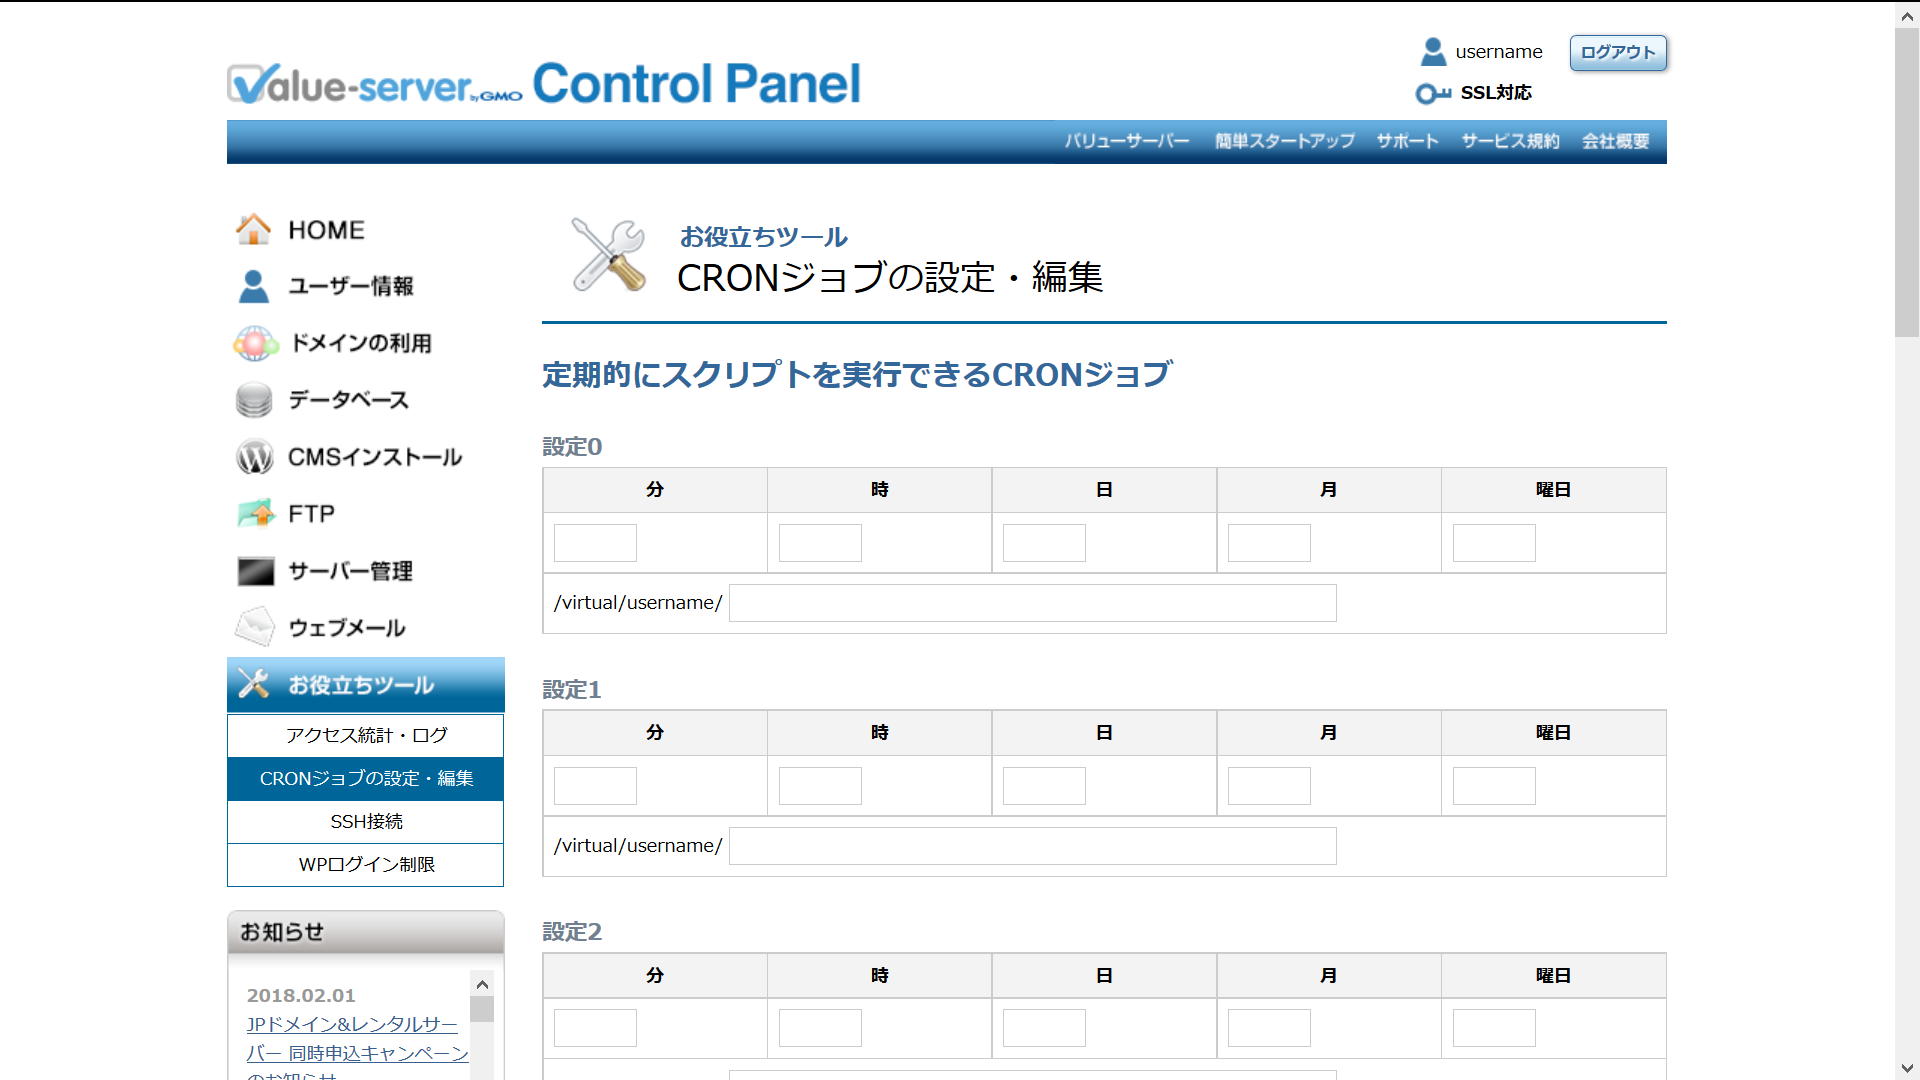Image resolution: width=1920 pixels, height=1080 pixels.
Task: Select アクセス統計・ログ submenu item
Action: (x=366, y=735)
